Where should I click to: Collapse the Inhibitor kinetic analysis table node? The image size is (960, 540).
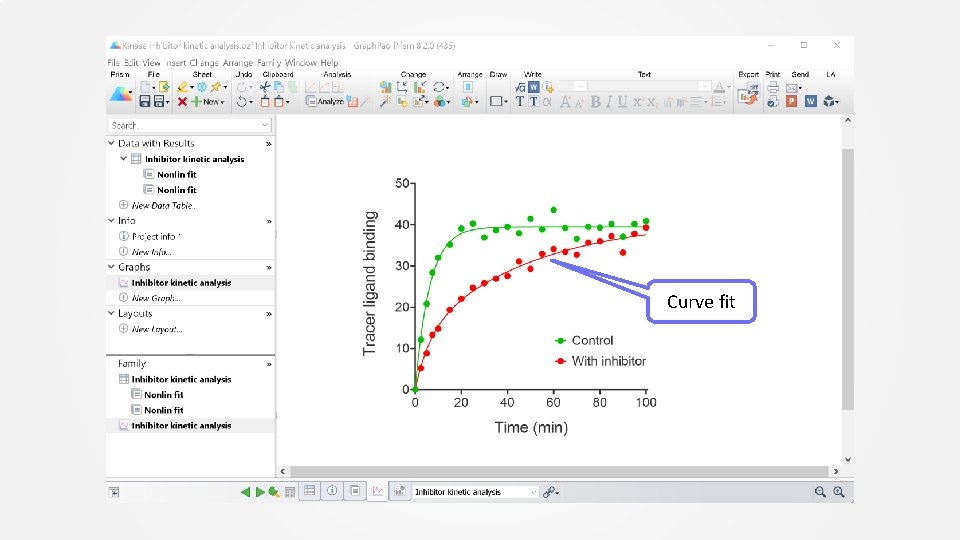pyautogui.click(x=123, y=159)
